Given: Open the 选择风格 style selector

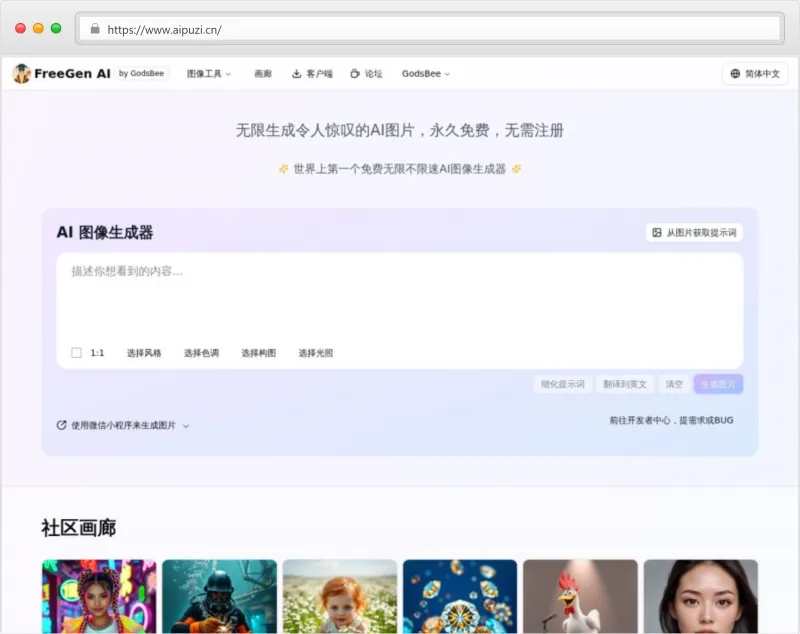Looking at the screenshot, I should click(x=144, y=353).
